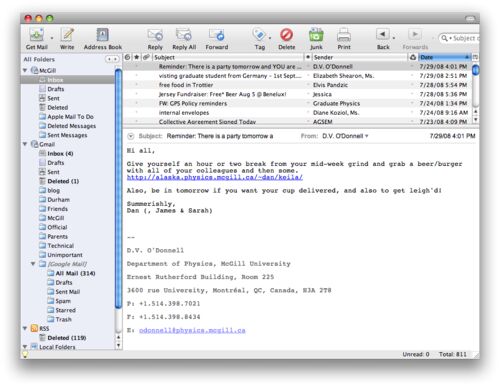Print the current message
This screenshot has width=500, height=387.
[344, 39]
